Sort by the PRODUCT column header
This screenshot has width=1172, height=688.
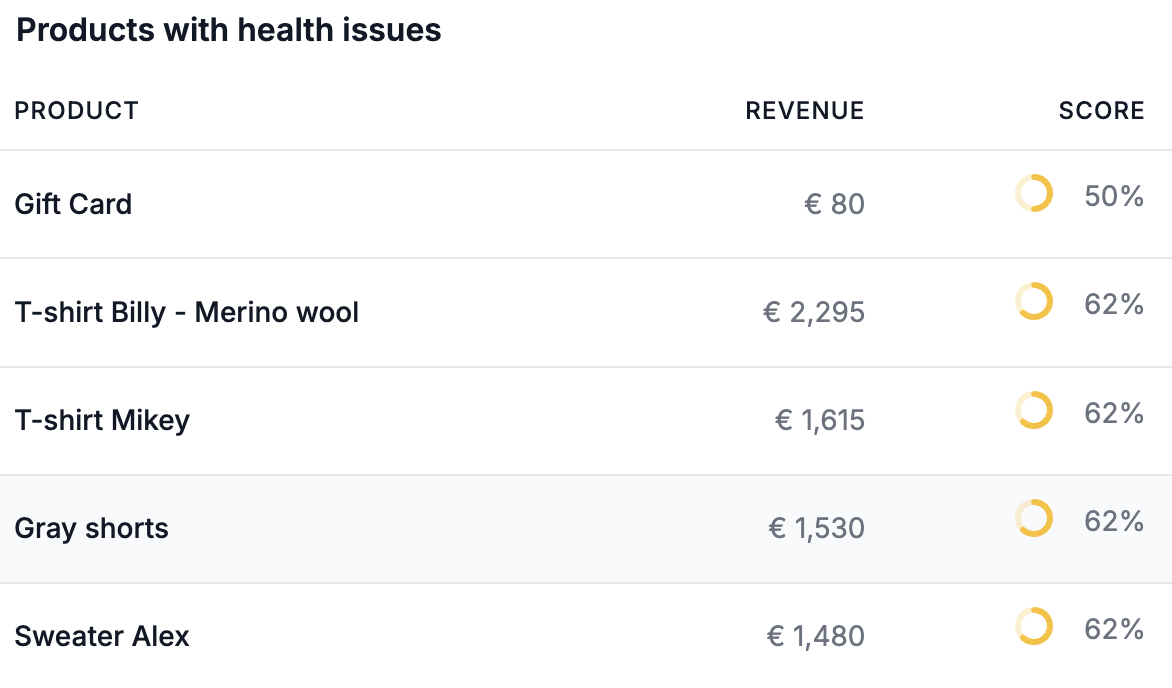(77, 111)
